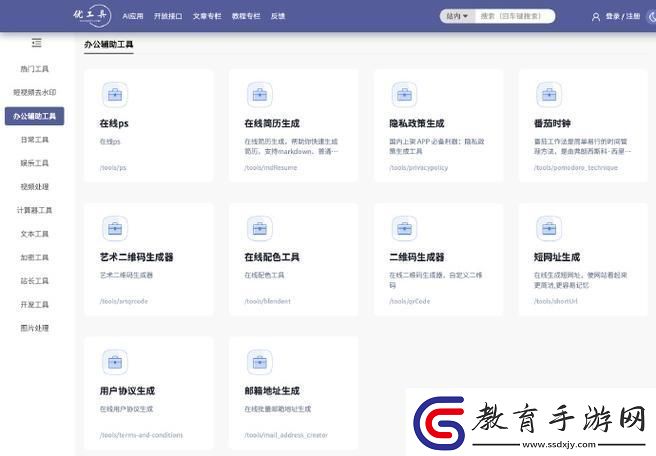
Task: Open the 在线配色工具 tool title
Action: click(272, 257)
